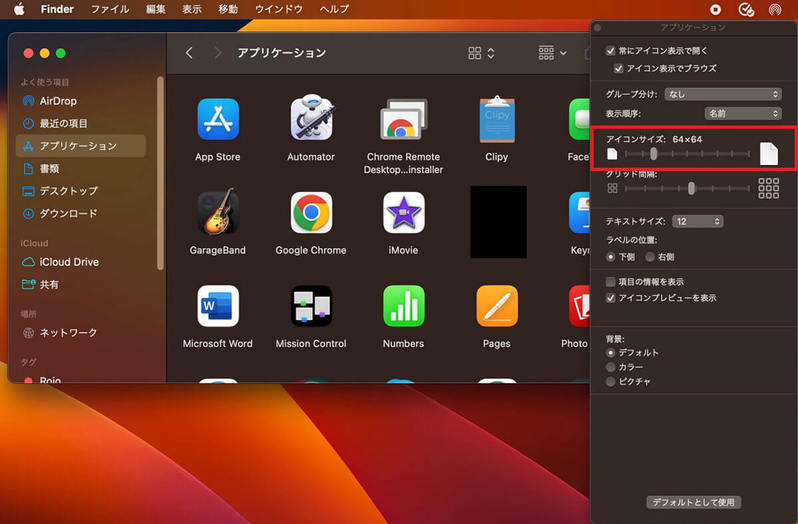Click the large page icon at icon size slider end
The image size is (798, 524).
768,154
